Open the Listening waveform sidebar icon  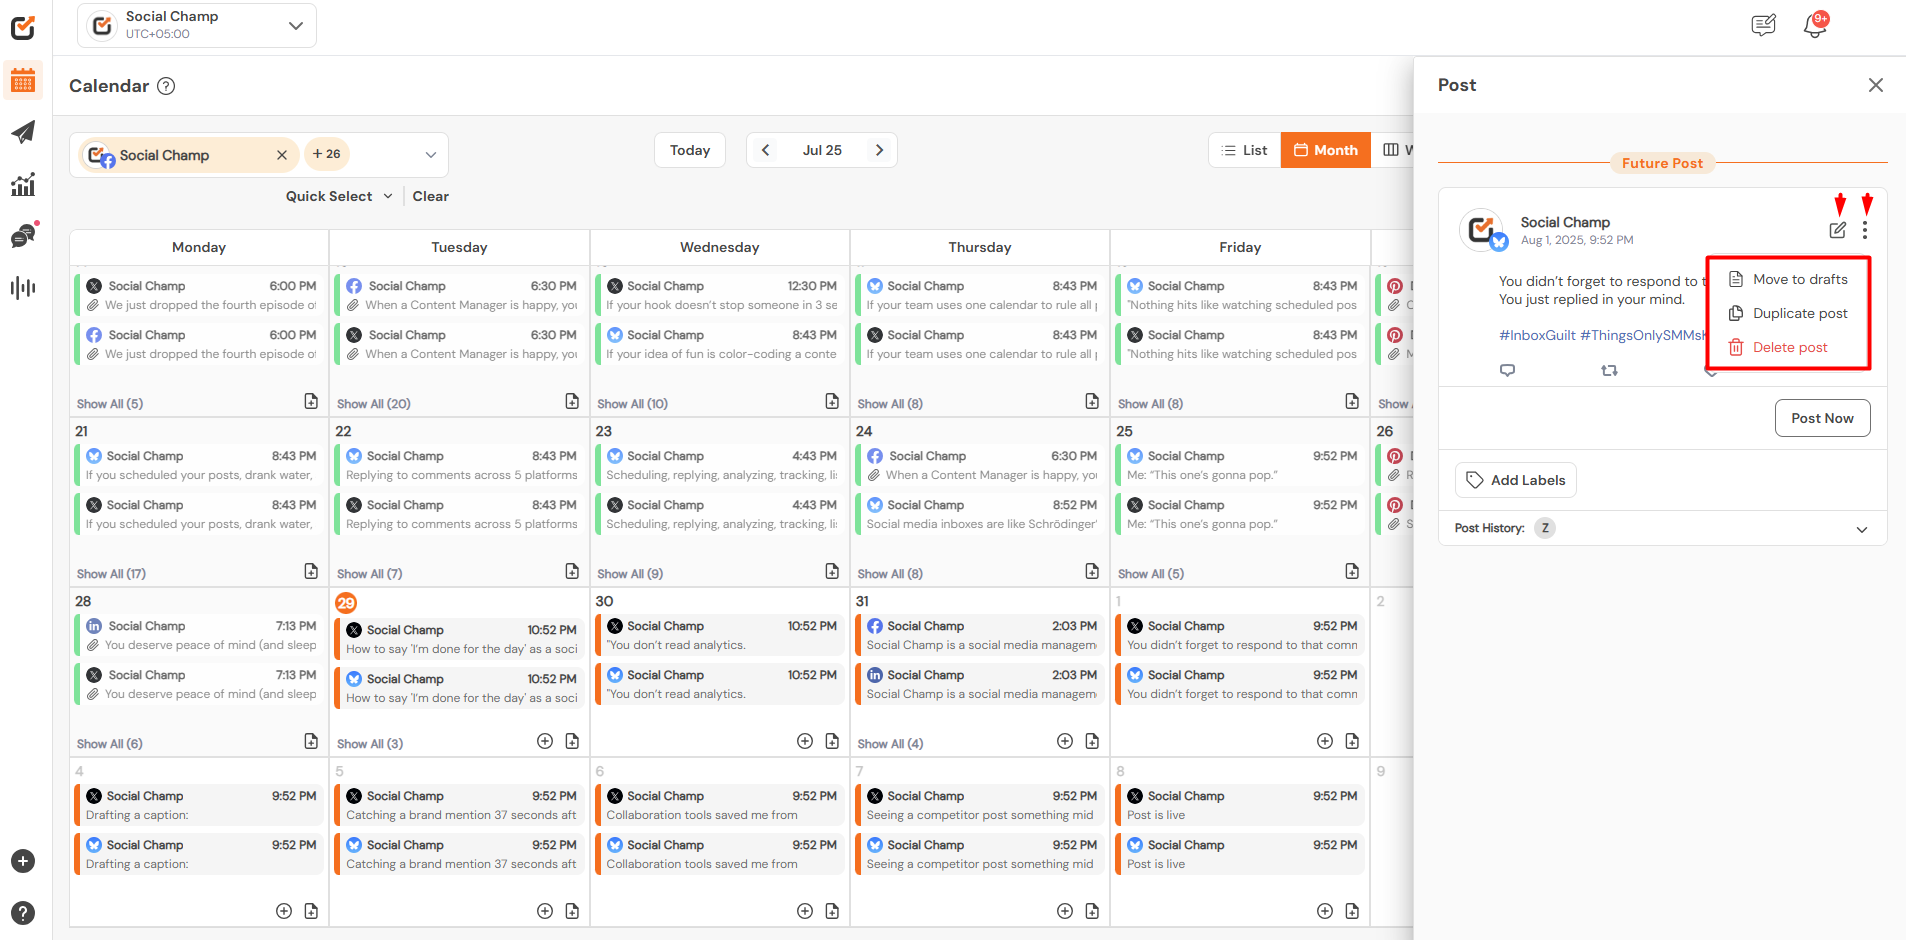[23, 288]
